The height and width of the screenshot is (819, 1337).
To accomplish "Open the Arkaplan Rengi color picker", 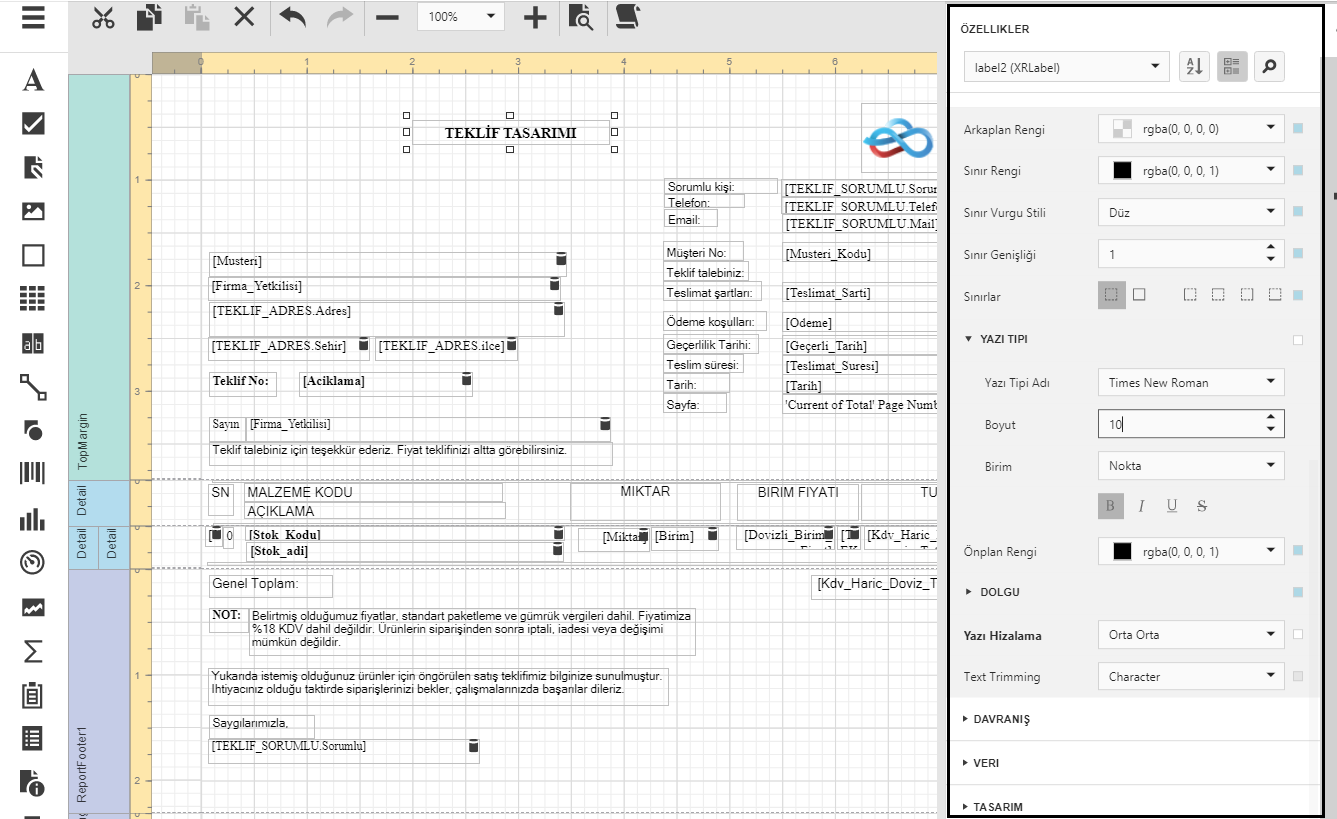I will [x=1190, y=128].
